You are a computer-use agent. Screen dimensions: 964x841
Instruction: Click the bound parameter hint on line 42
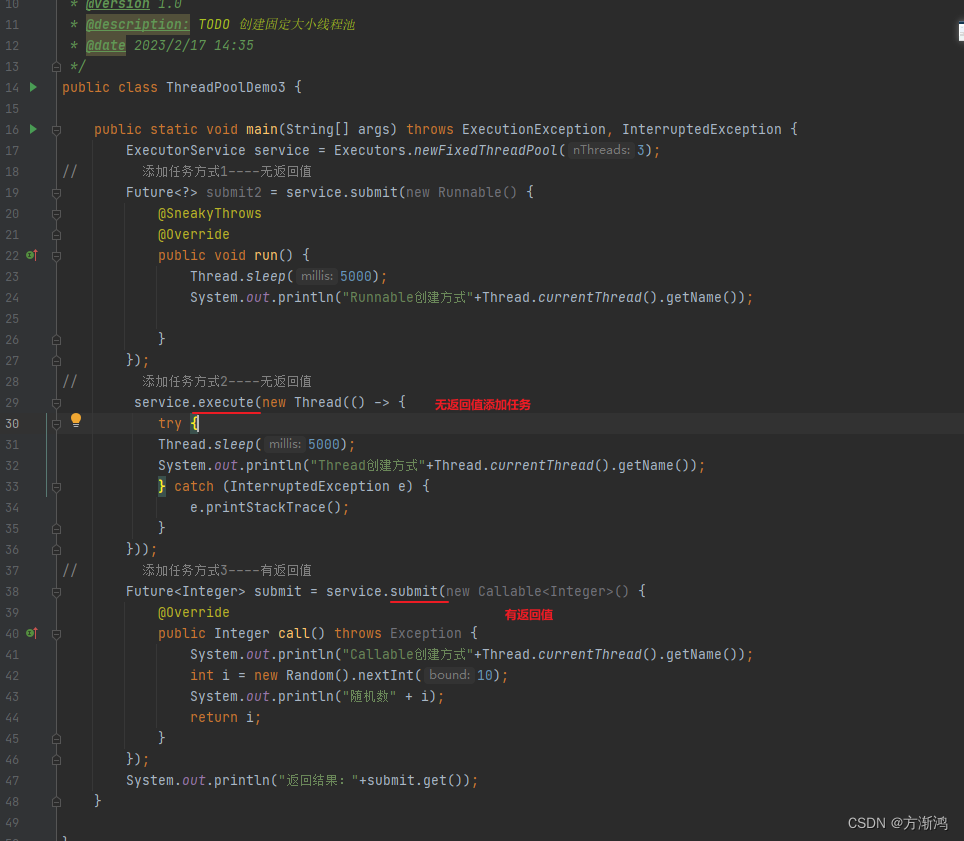pyautogui.click(x=449, y=675)
